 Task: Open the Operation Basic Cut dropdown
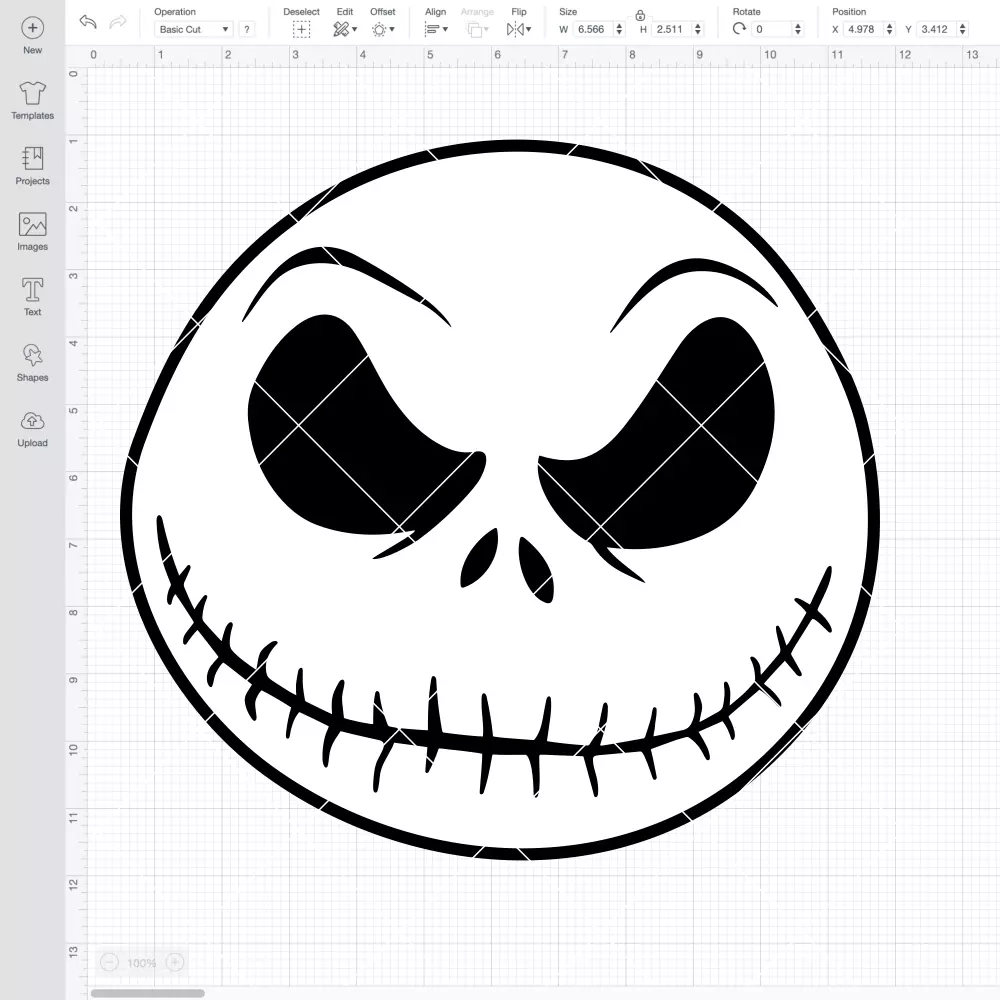click(x=194, y=29)
